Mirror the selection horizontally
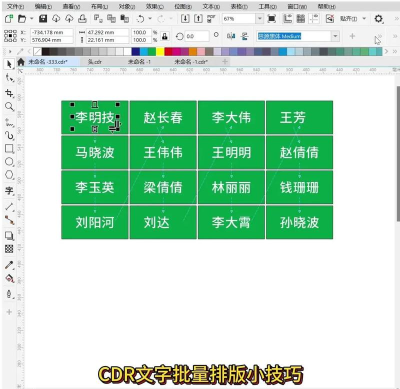 pos(231,36)
